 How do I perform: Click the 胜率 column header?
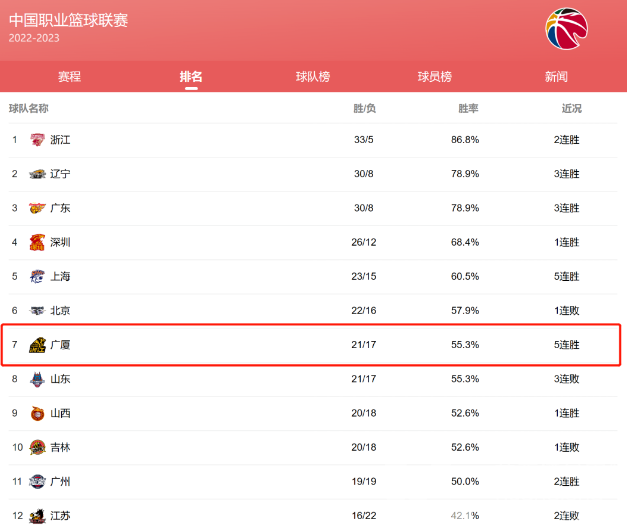(468, 108)
